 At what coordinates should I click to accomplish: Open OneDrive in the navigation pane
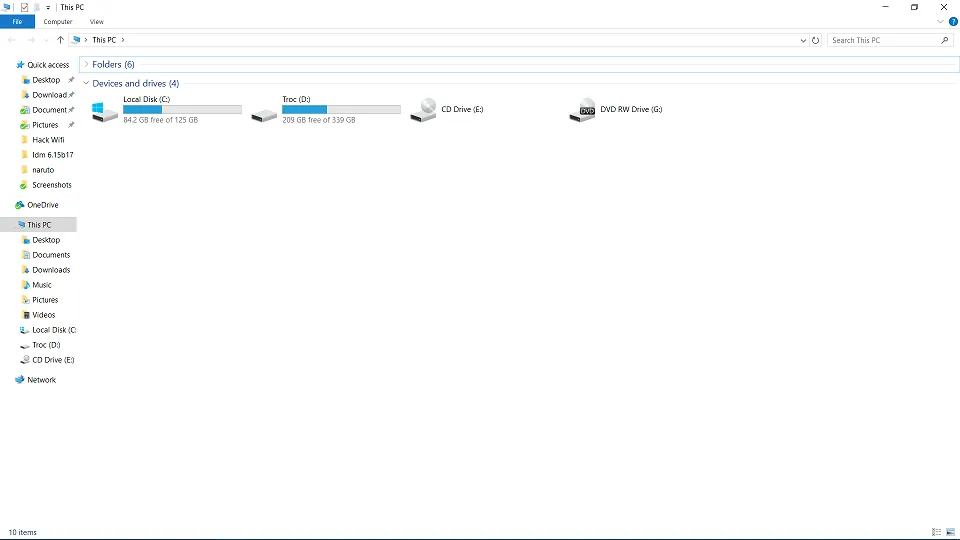42,205
